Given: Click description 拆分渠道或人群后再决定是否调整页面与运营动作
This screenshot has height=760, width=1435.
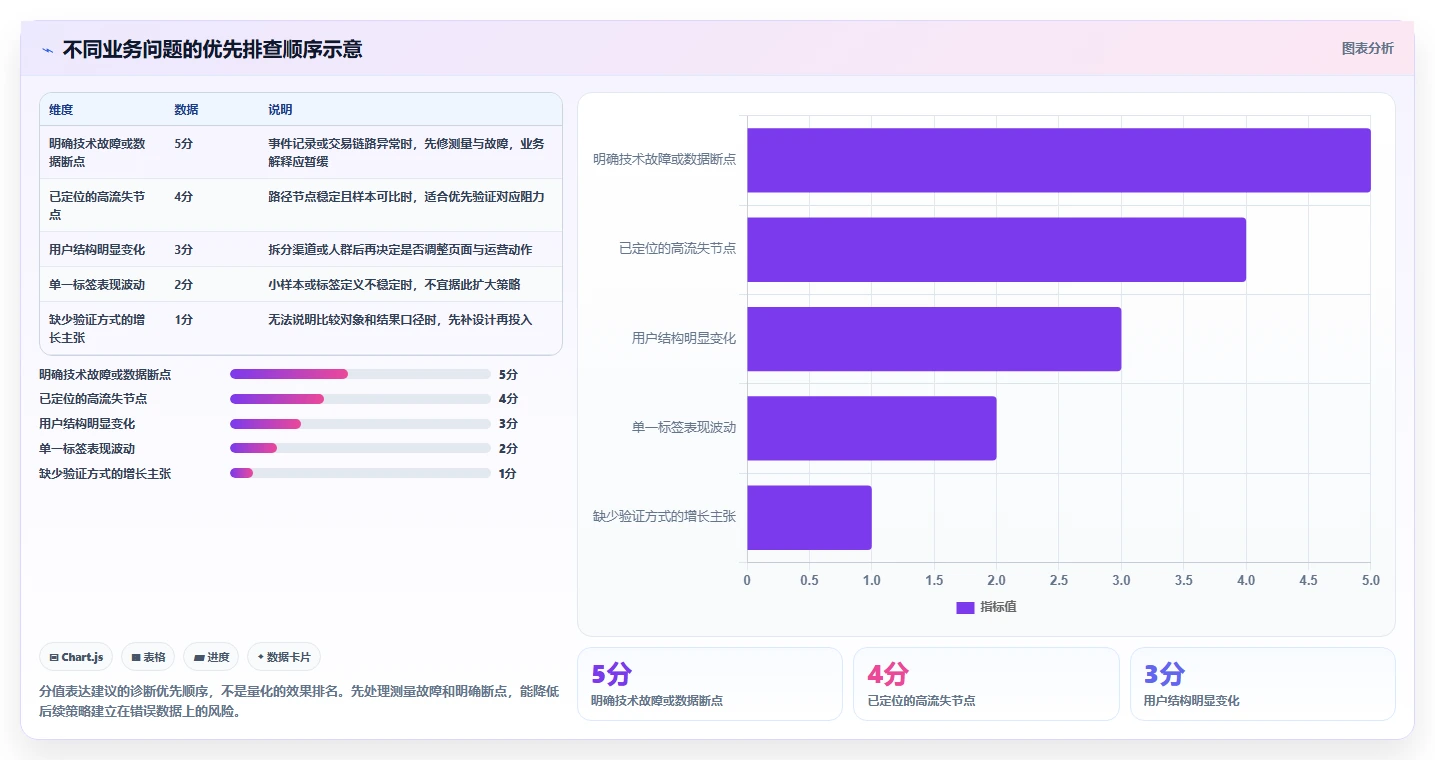Looking at the screenshot, I should (400, 249).
